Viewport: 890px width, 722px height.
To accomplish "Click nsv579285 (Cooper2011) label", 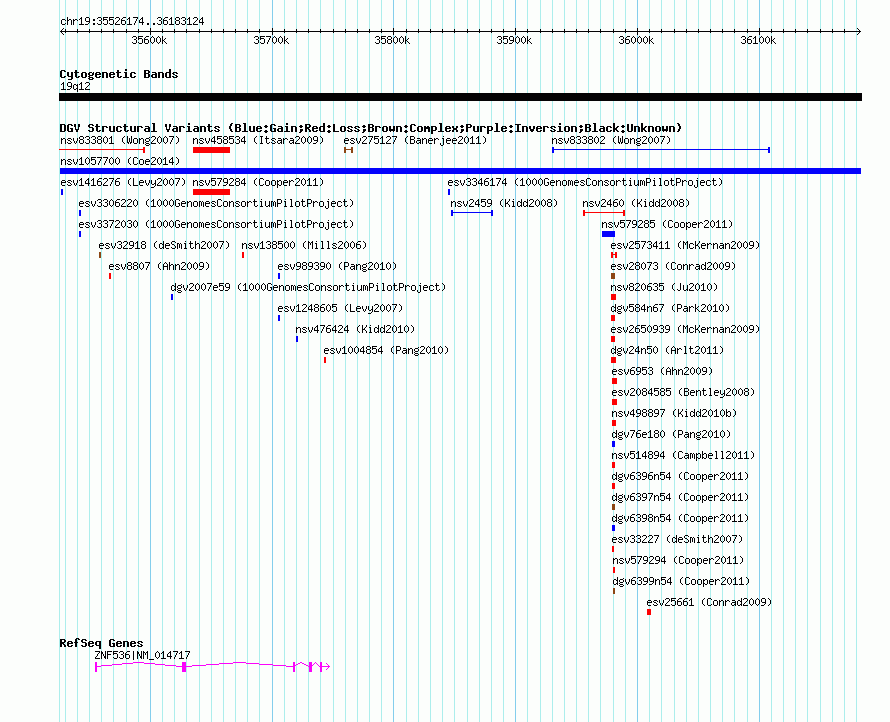I will point(667,224).
